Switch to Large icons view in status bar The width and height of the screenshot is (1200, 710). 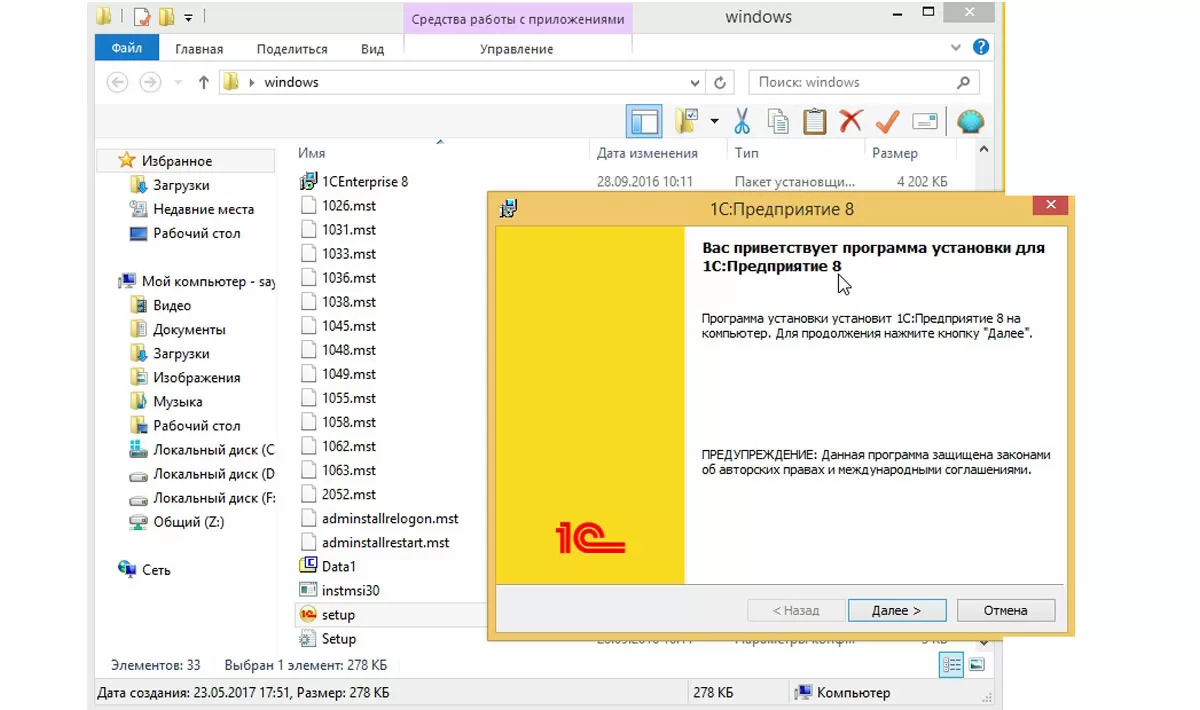(x=977, y=665)
